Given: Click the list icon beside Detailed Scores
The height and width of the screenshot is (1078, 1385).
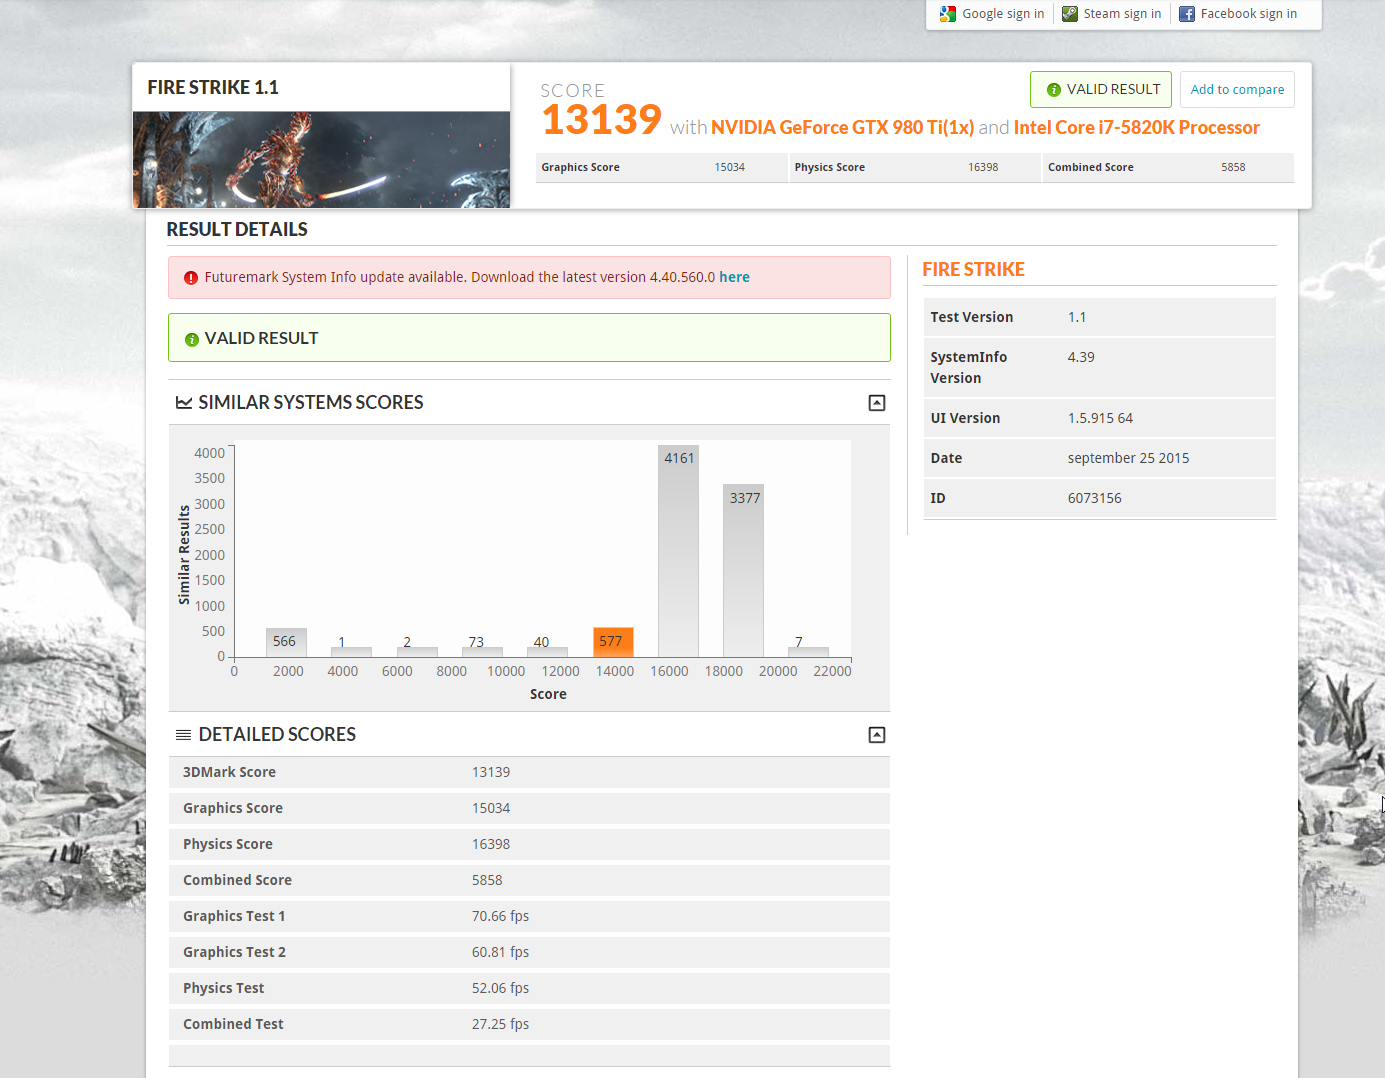Looking at the screenshot, I should [x=184, y=735].
